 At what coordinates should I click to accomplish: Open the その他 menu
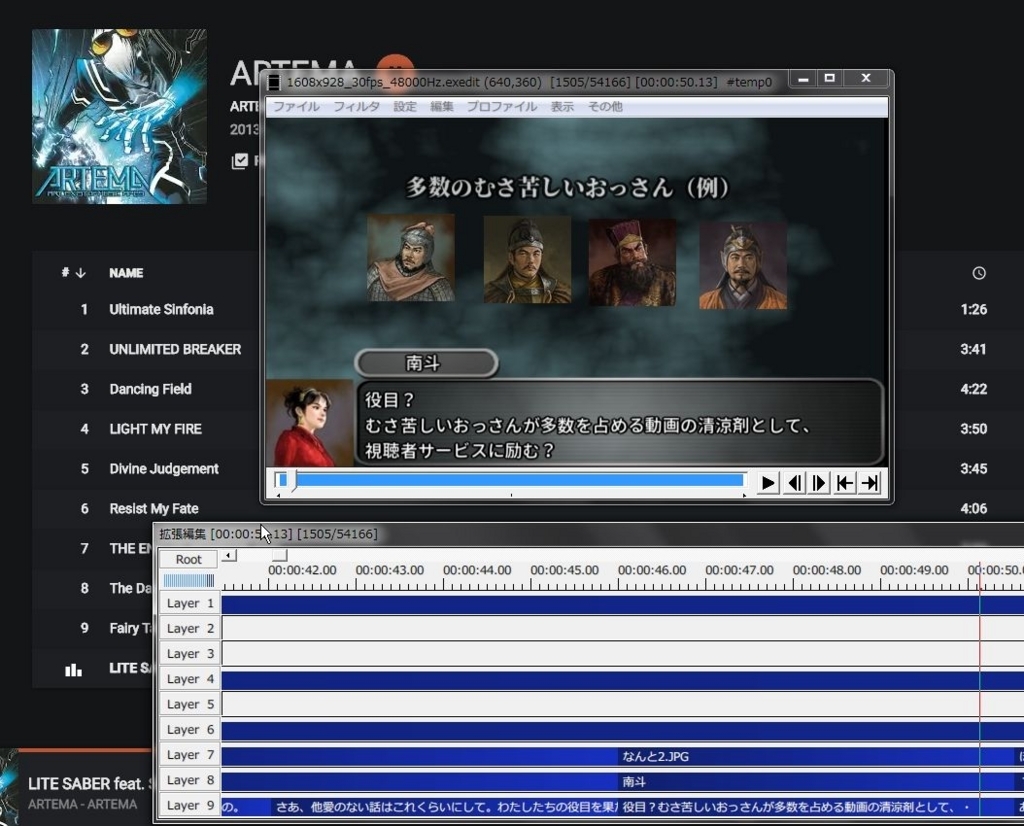(605, 106)
